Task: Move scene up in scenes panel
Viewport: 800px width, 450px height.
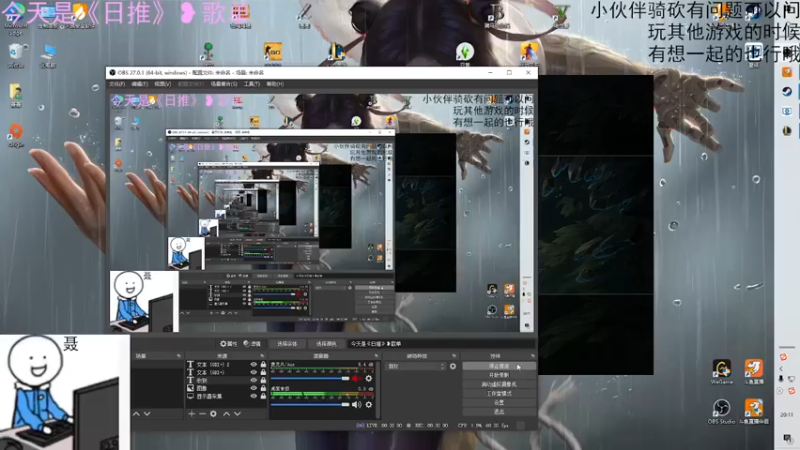Action: pos(136,414)
